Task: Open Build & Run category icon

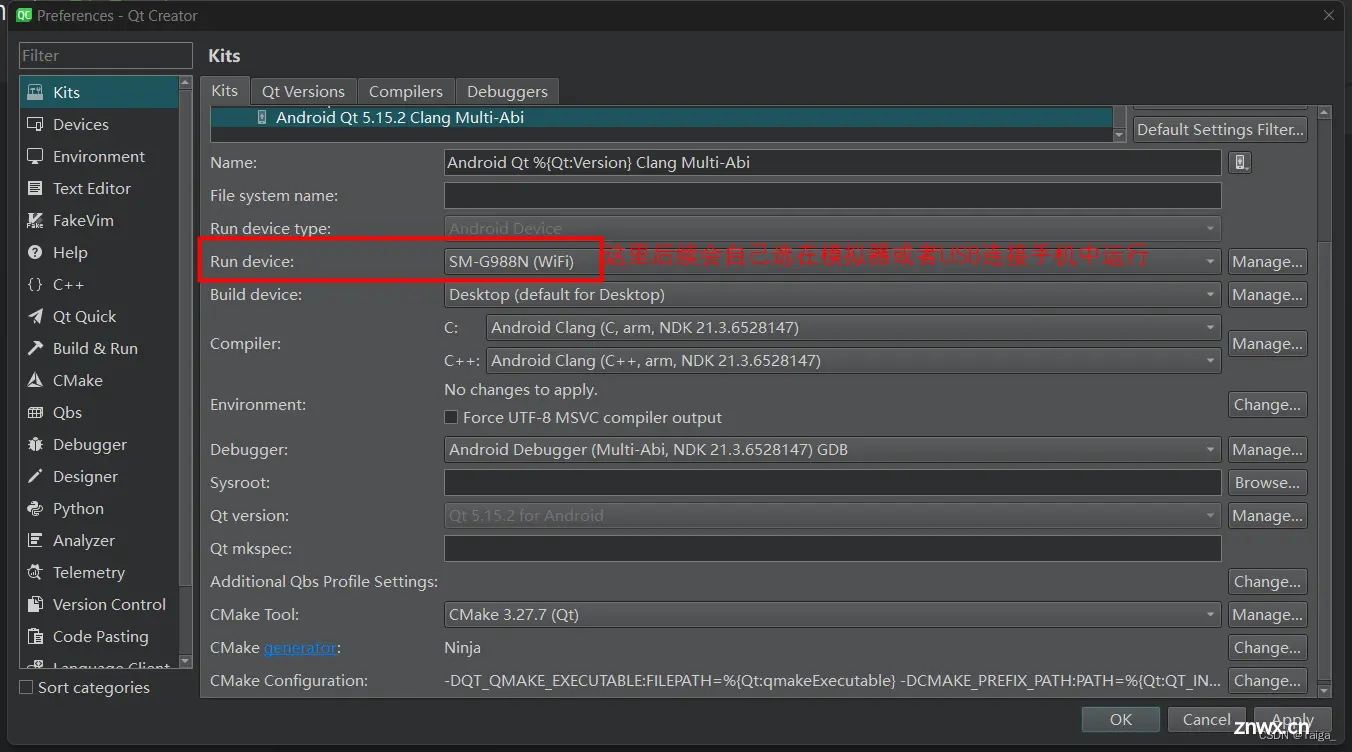Action: [35, 348]
